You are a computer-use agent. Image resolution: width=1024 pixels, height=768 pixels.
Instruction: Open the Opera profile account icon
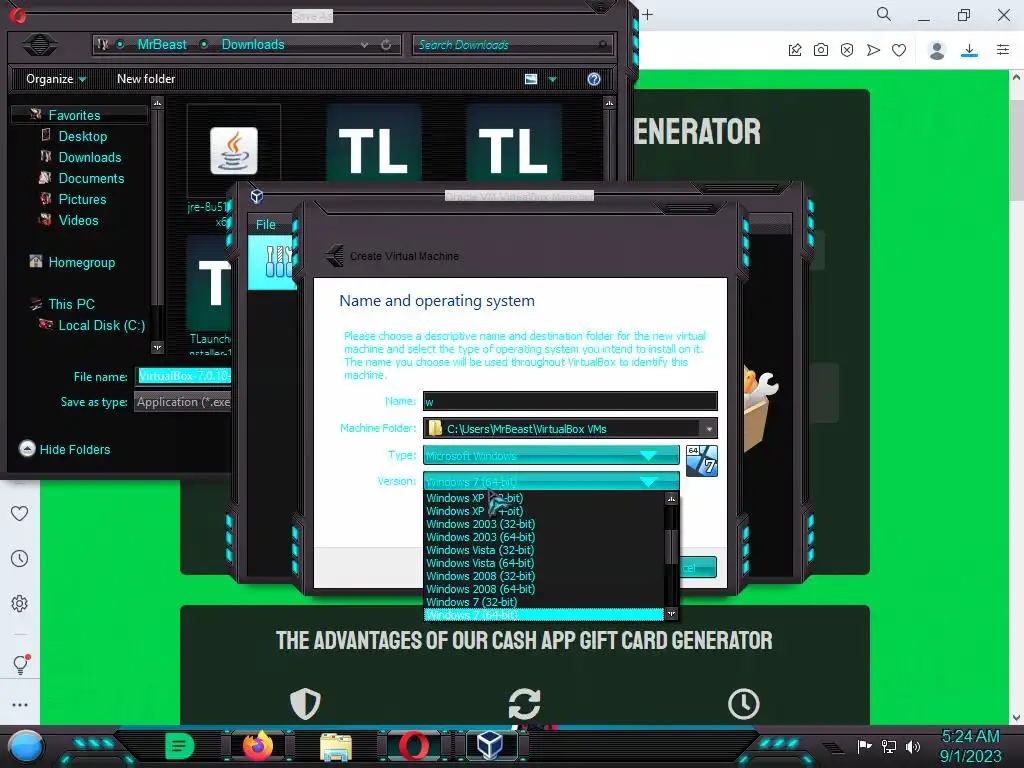936,50
